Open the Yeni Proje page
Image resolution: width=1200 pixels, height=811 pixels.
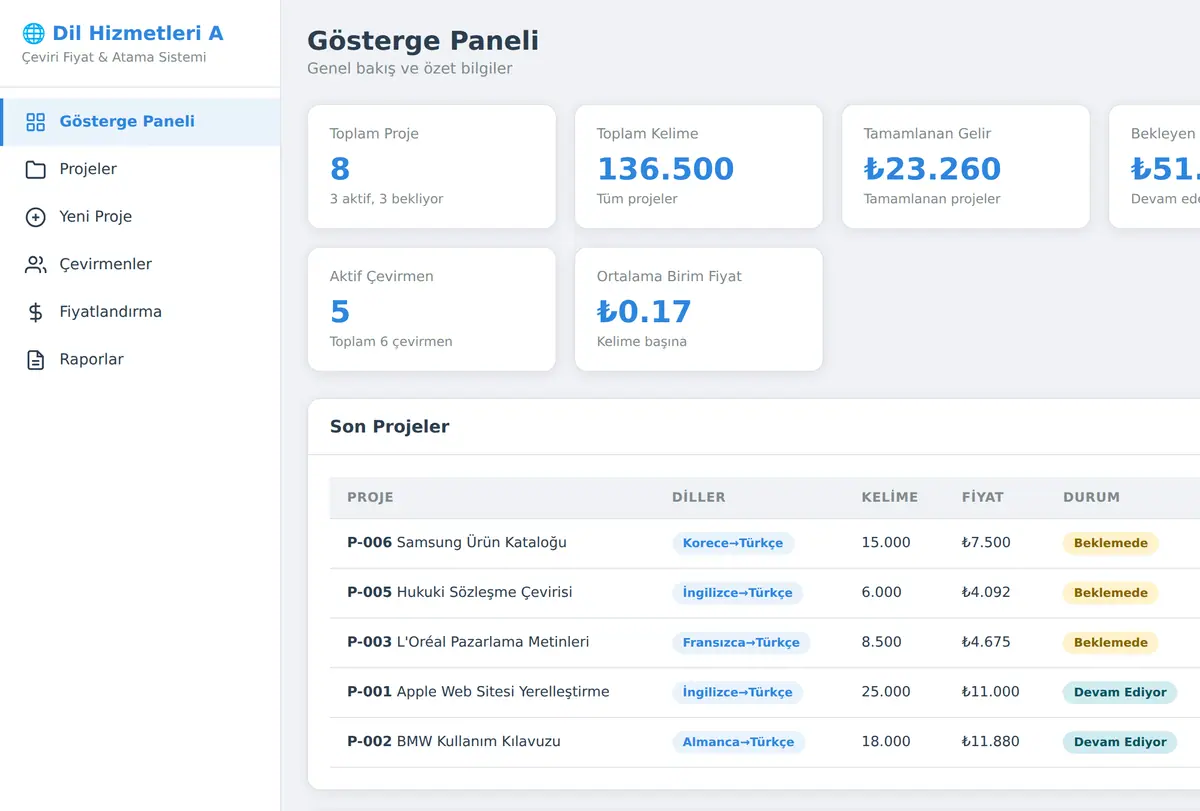pyautogui.click(x=140, y=217)
